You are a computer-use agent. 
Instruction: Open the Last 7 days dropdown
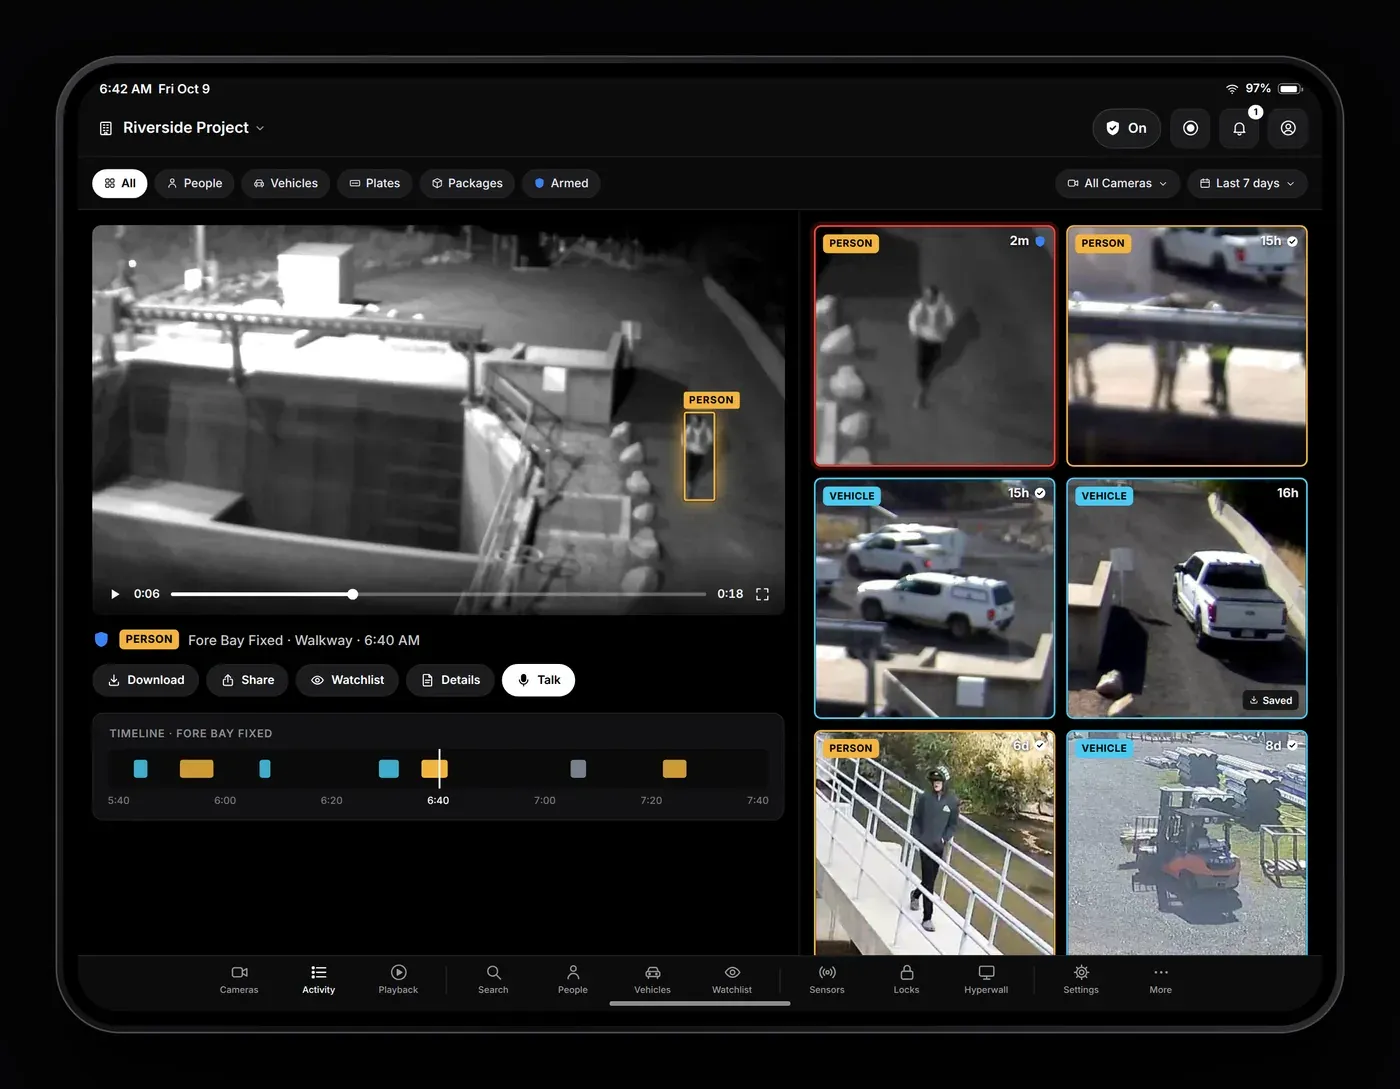point(1247,183)
